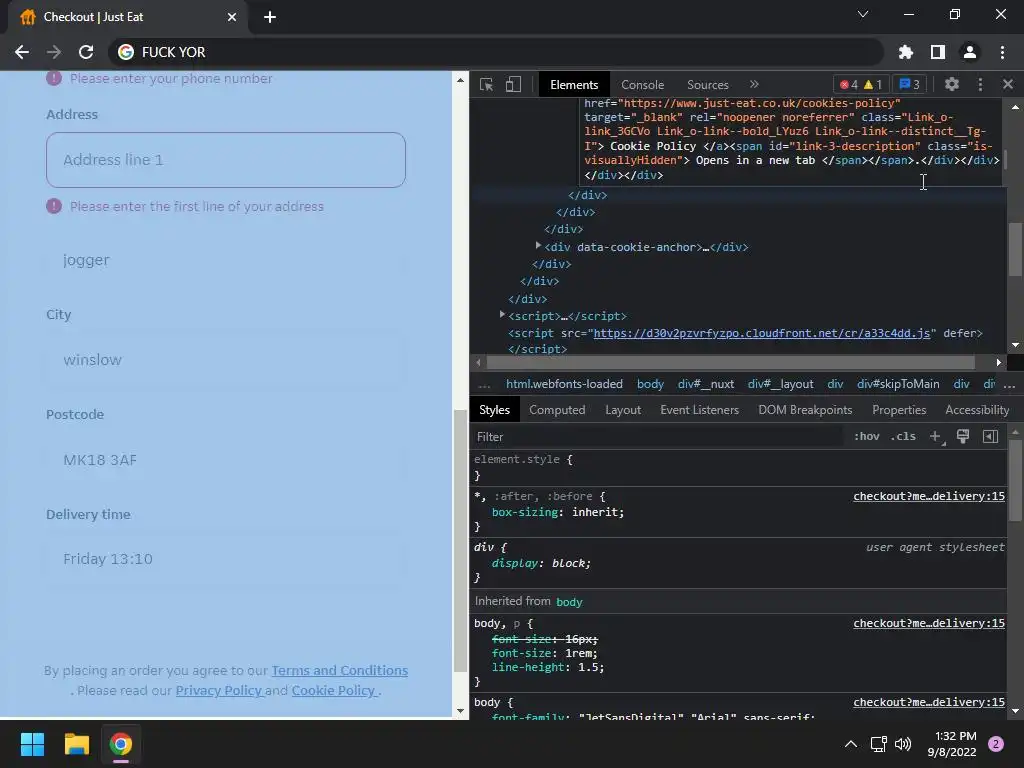Select div#__nuxt breadcrumb
The height and width of the screenshot is (768, 1024).
click(706, 384)
